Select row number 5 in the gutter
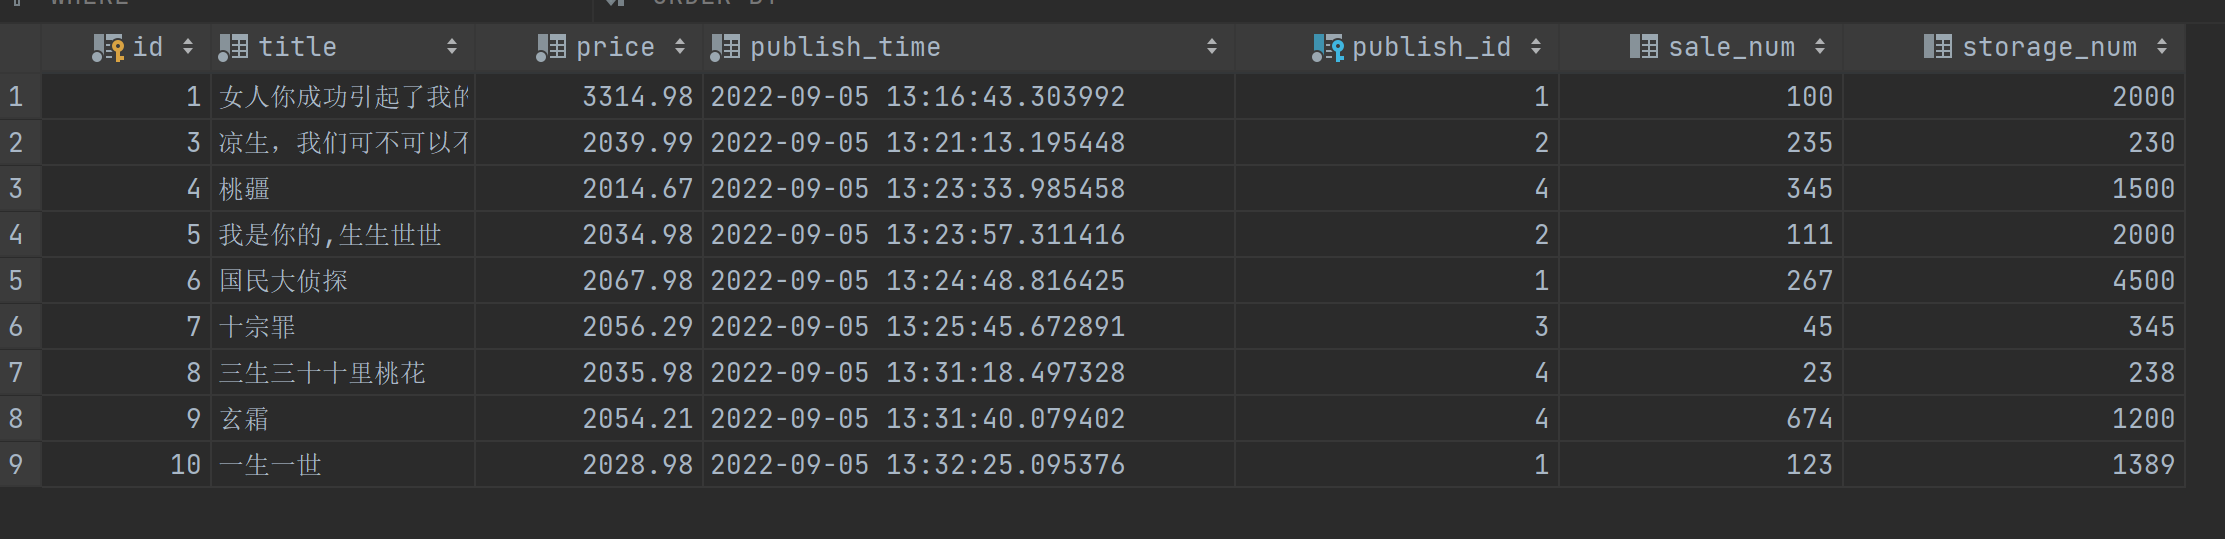2225x539 pixels. pos(16,281)
